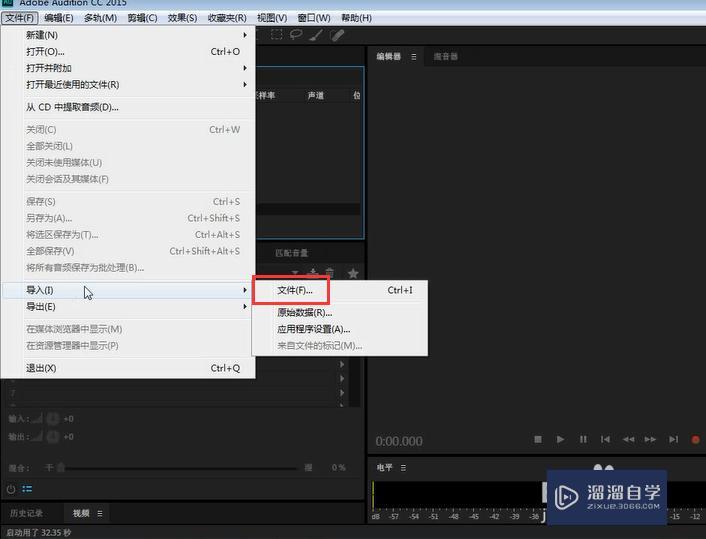Viewport: 706px width, 539px height.
Task: Click the 混合 dry/wet slider handle
Action: pos(61,467)
